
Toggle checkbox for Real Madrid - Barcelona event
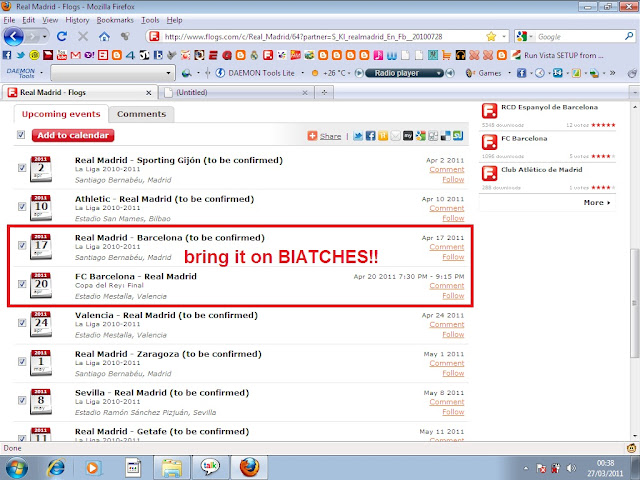coord(22,245)
